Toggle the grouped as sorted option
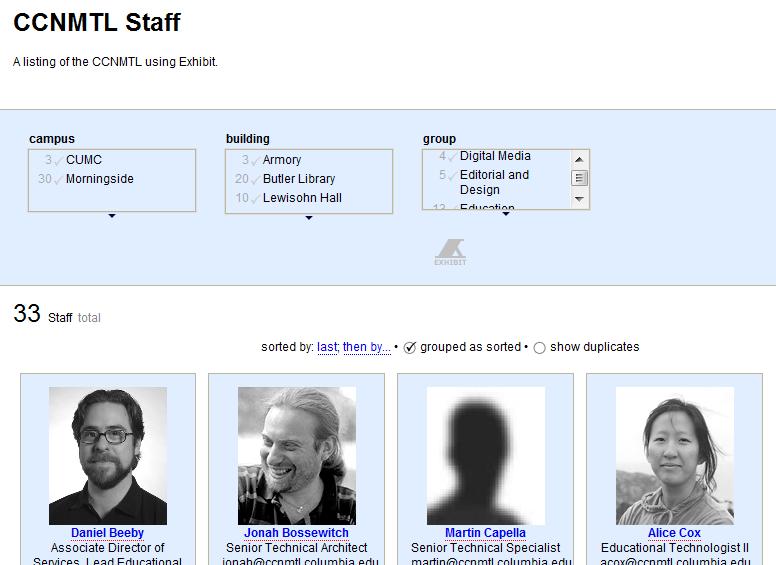 (x=410, y=348)
